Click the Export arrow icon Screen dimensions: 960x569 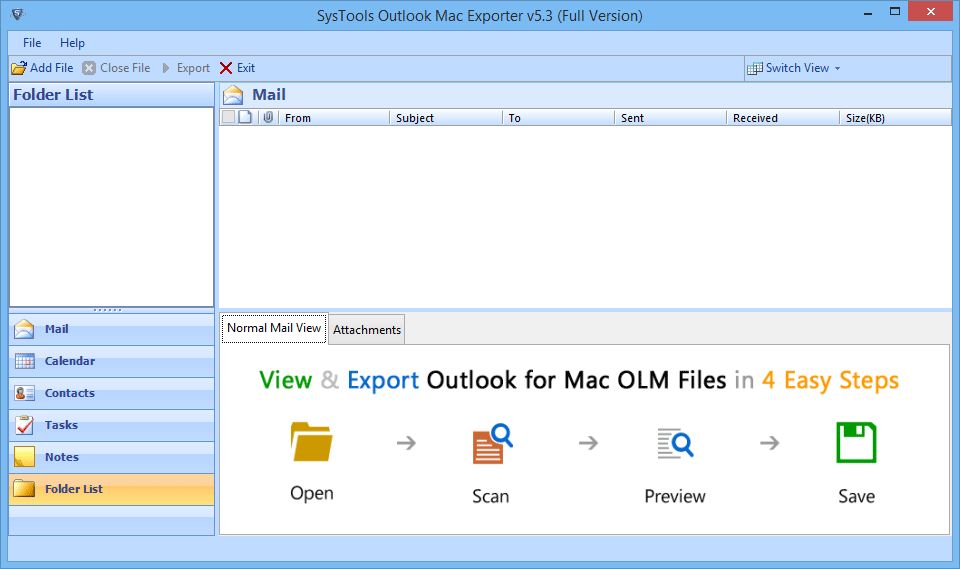pyautogui.click(x=165, y=68)
